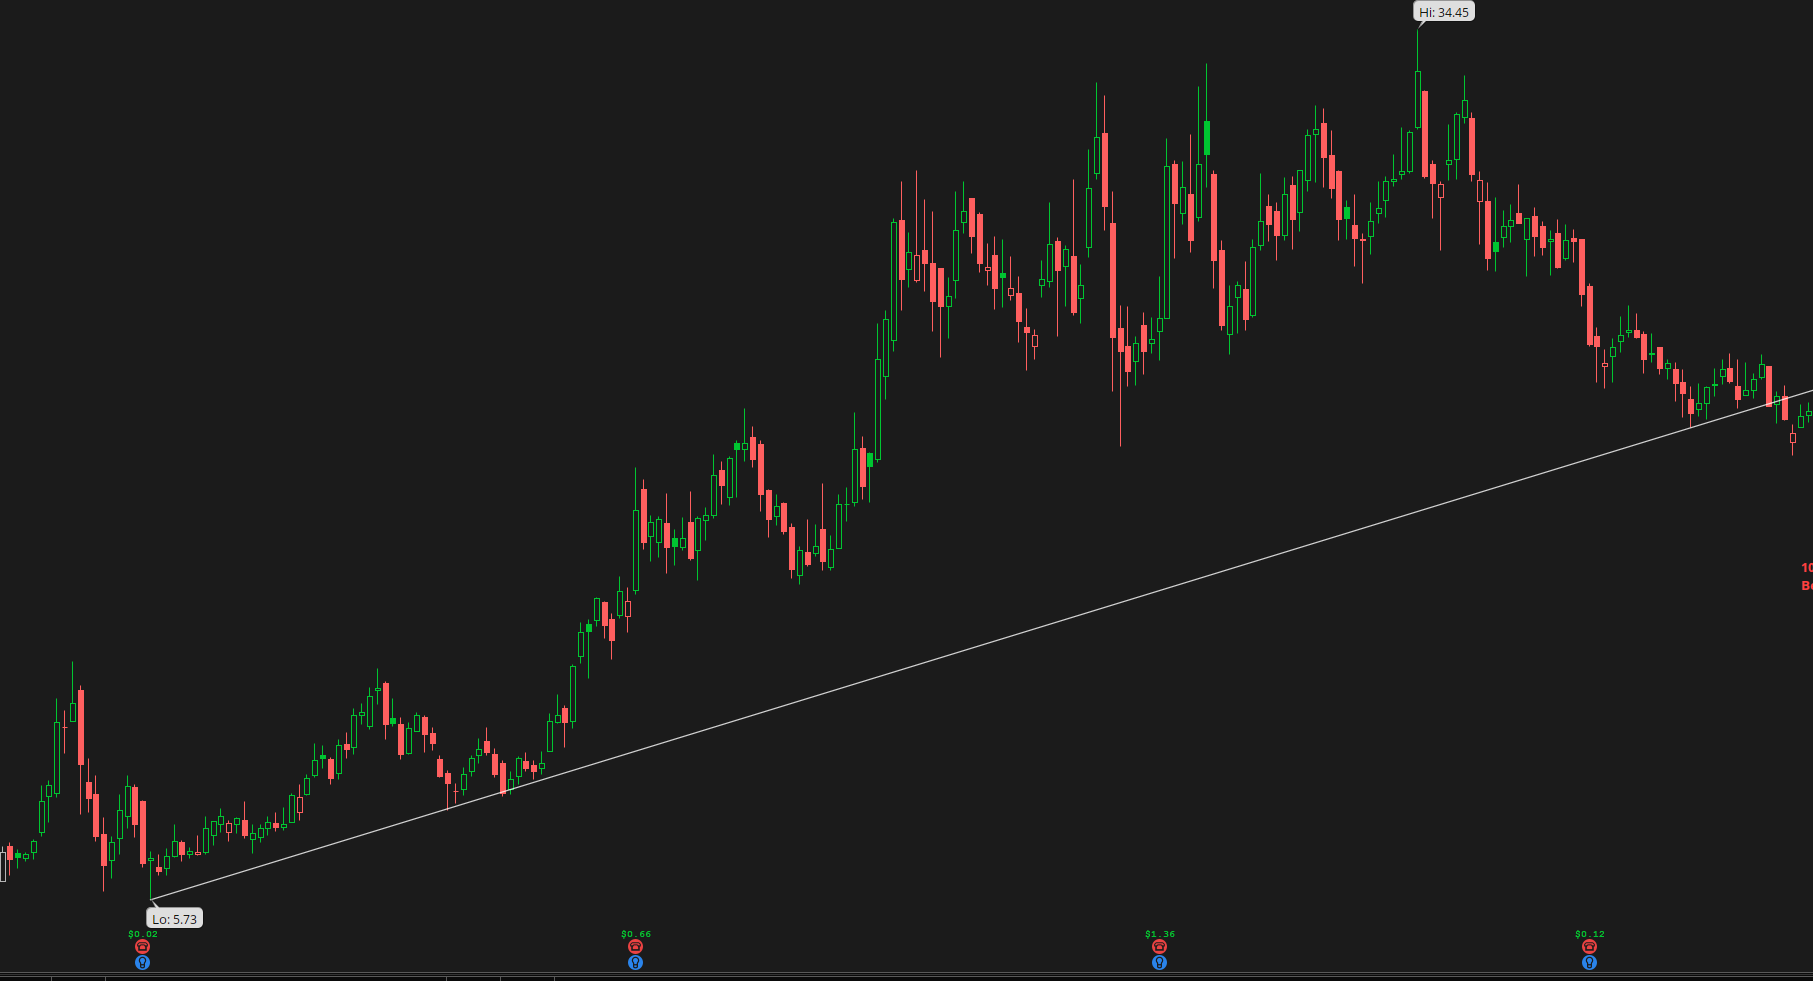The height and width of the screenshot is (981, 1813).
Task: Click the 'Lo: 5.73' price bubble
Action: pyautogui.click(x=175, y=918)
